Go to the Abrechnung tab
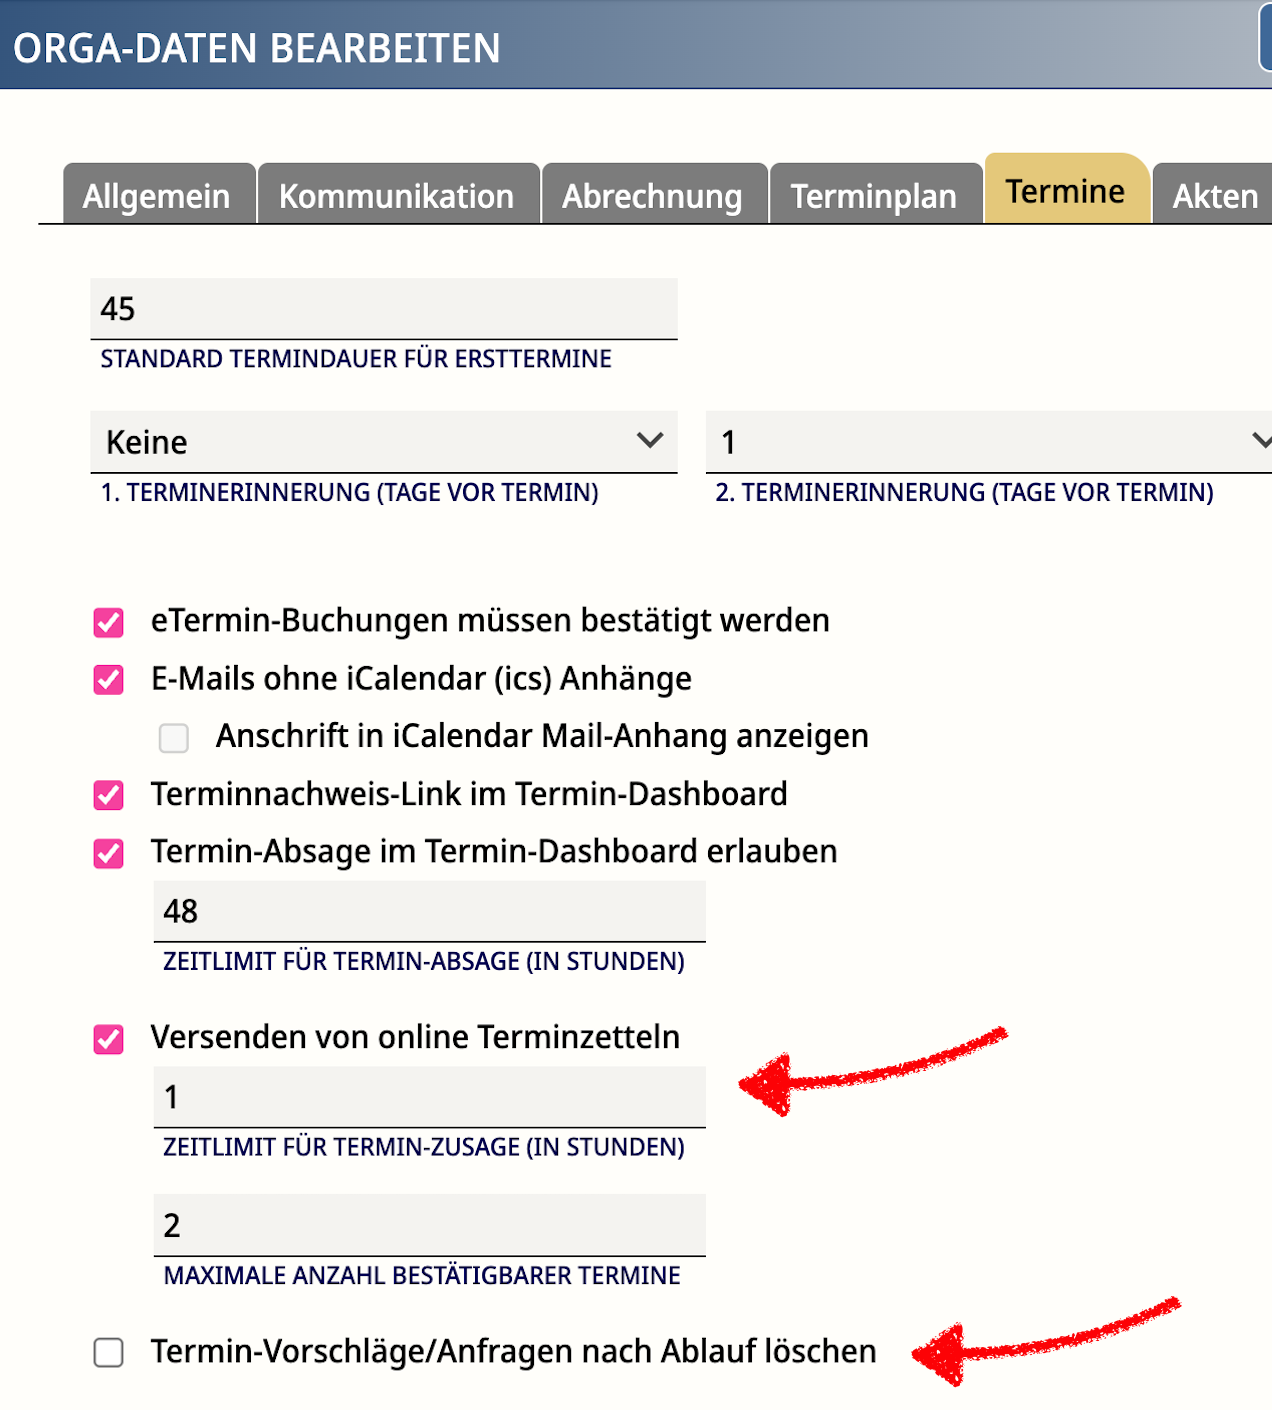The image size is (1272, 1410). click(x=654, y=195)
